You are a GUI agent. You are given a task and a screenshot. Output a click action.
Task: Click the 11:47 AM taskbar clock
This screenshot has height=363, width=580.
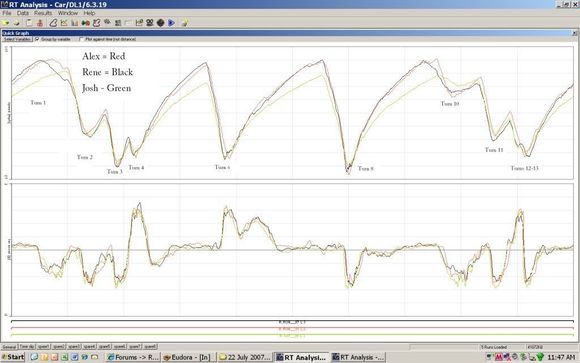[561, 357]
